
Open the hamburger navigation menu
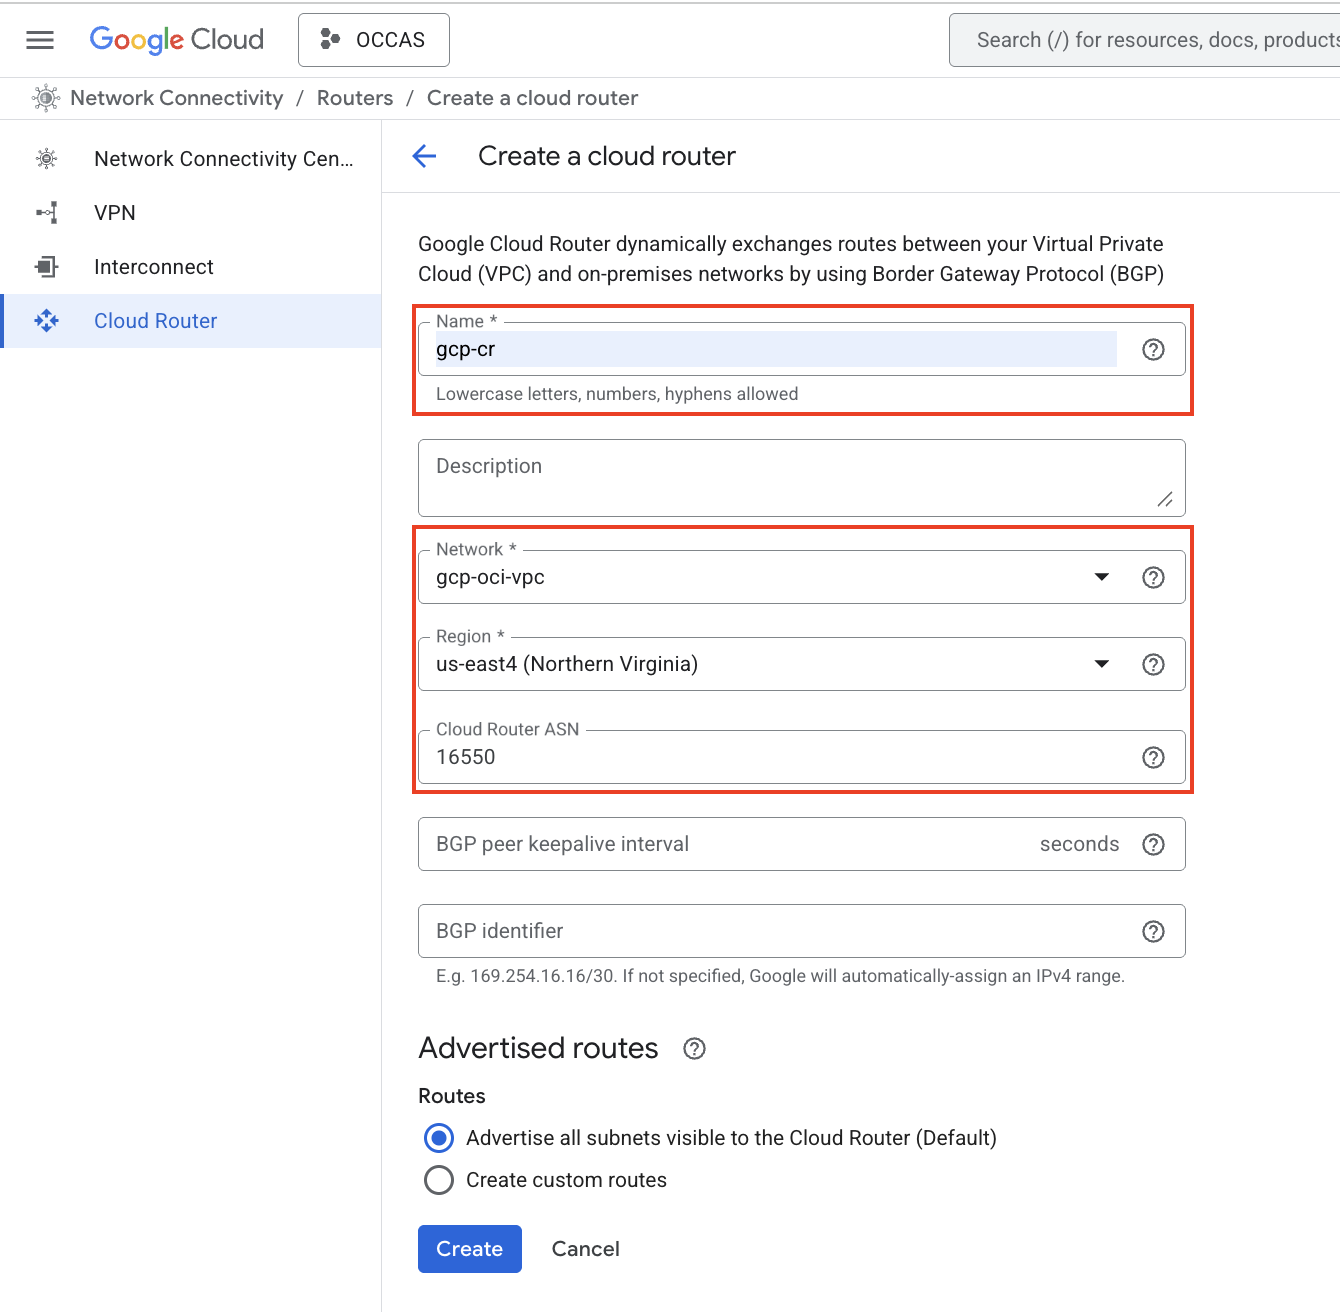coord(40,40)
